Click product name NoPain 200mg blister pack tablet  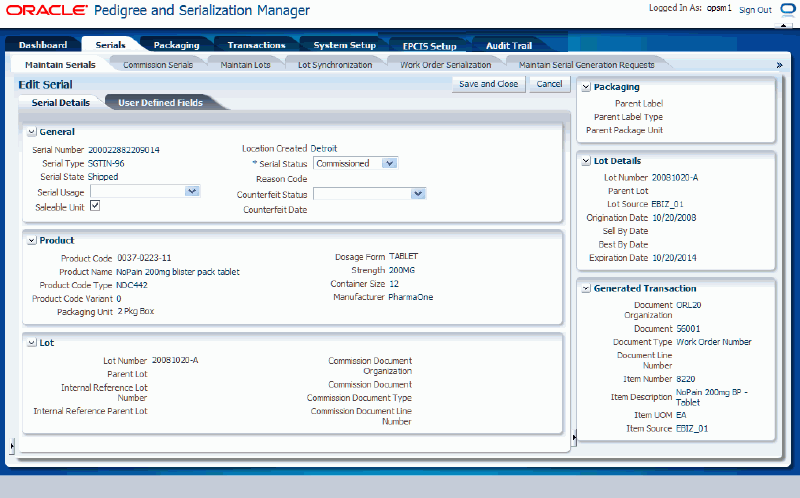tap(178, 272)
